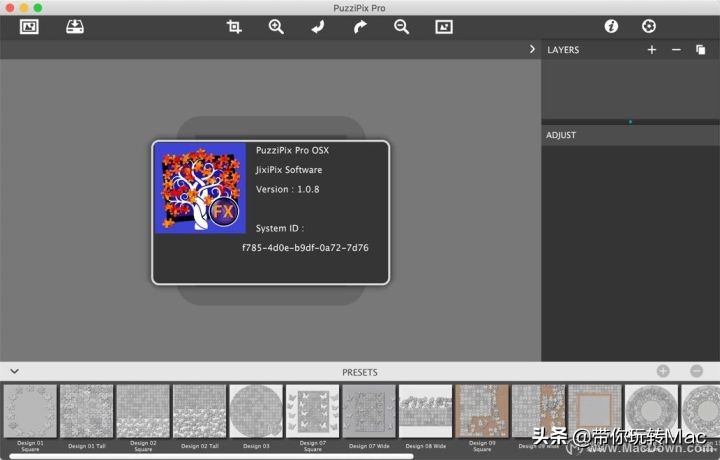The height and width of the screenshot is (460, 720).
Task: Click the PRESETS panel title
Action: pyautogui.click(x=360, y=372)
